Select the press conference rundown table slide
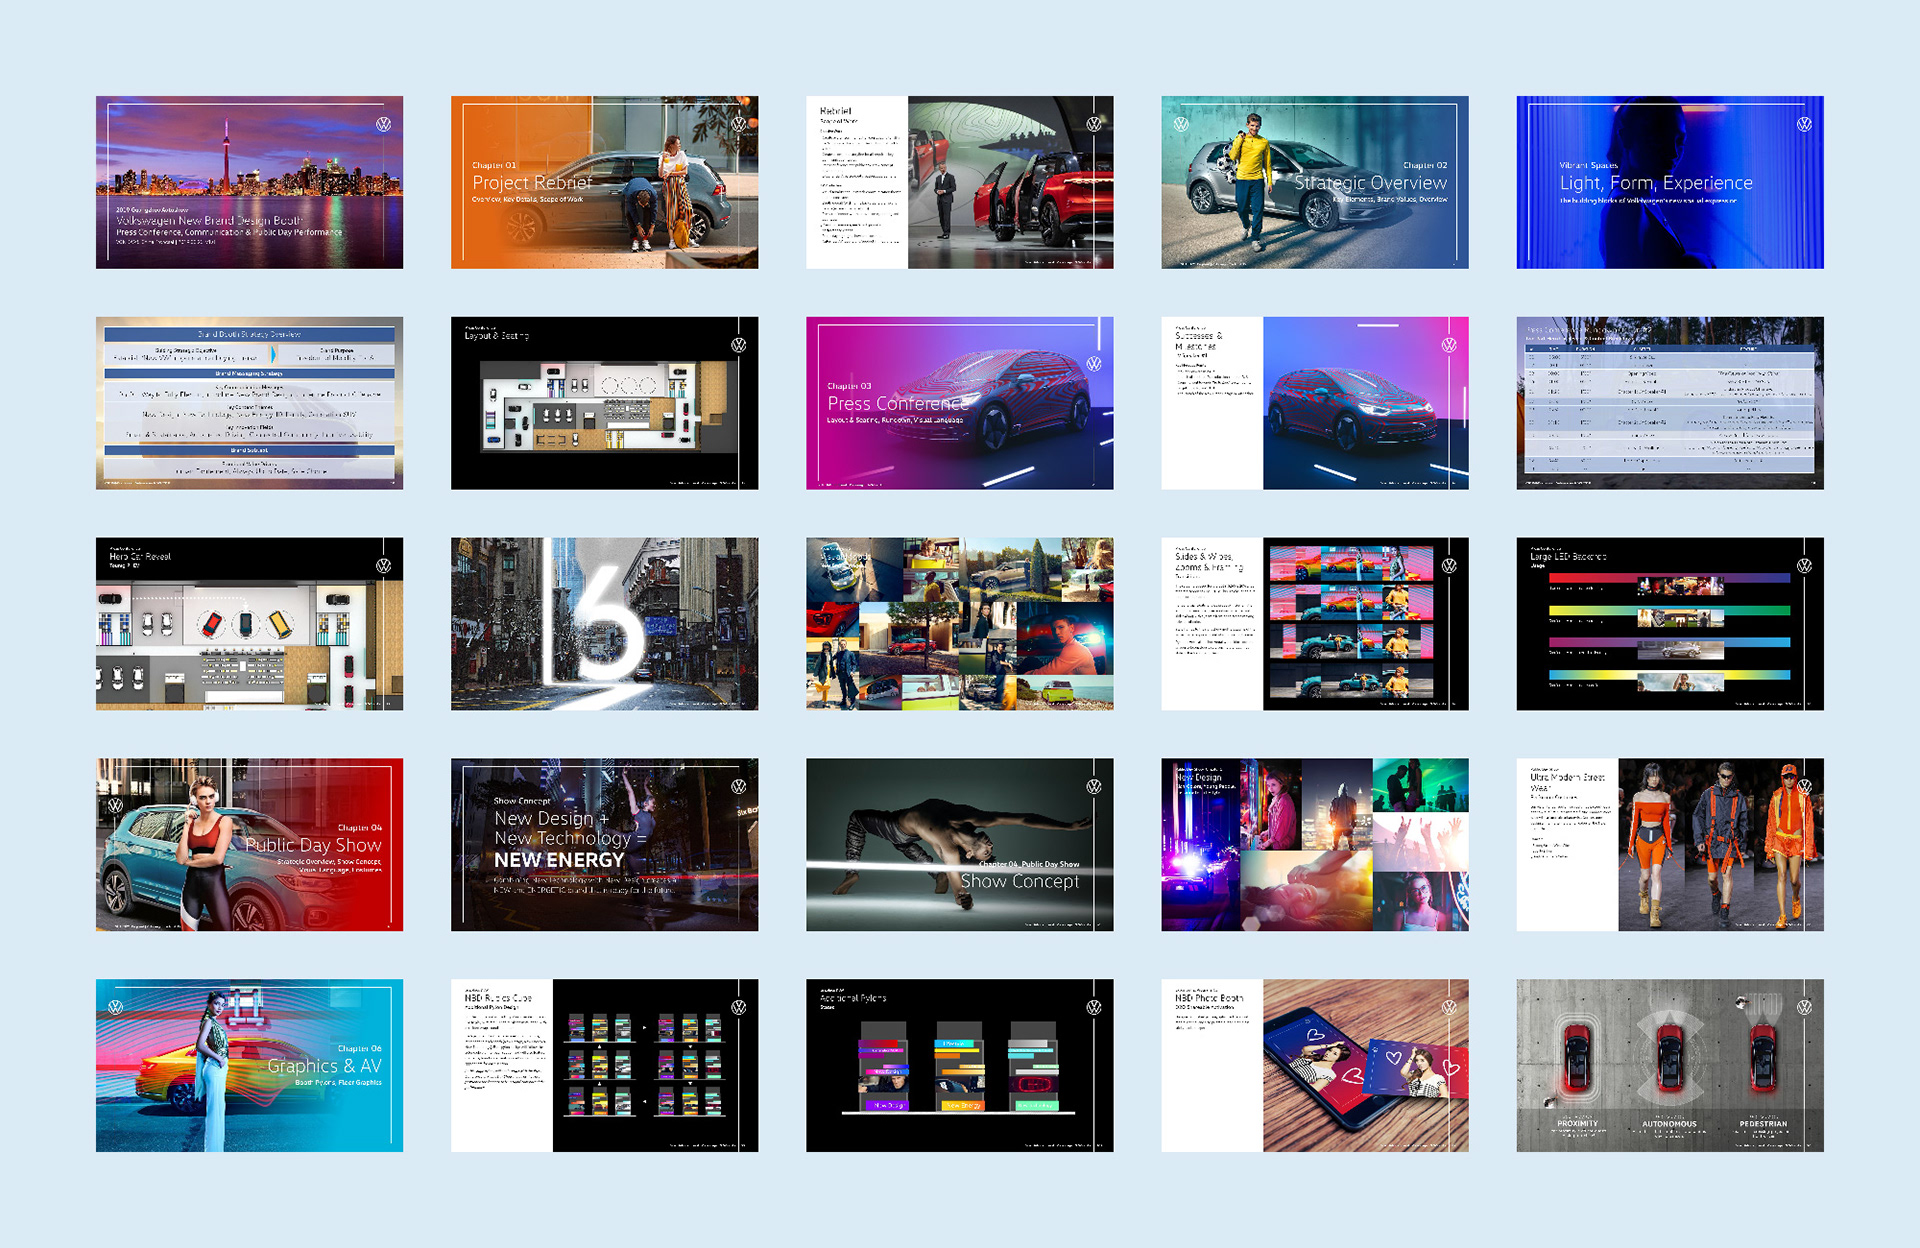Screen dimensions: 1920x1248 coord(1669,403)
